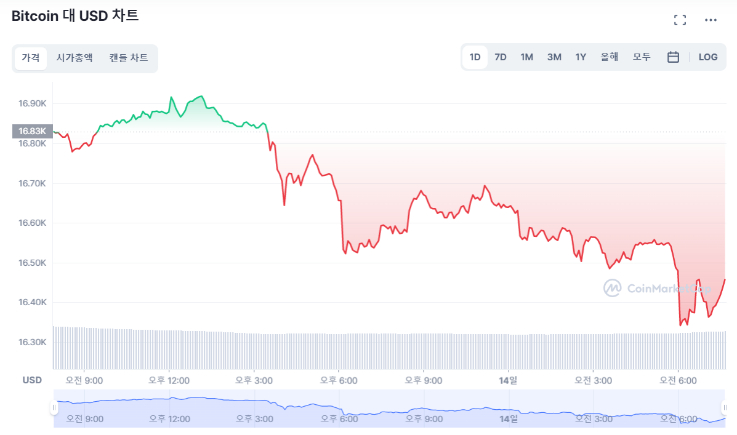Open the calendar date range picker
The width and height of the screenshot is (737, 435).
pyautogui.click(x=673, y=57)
